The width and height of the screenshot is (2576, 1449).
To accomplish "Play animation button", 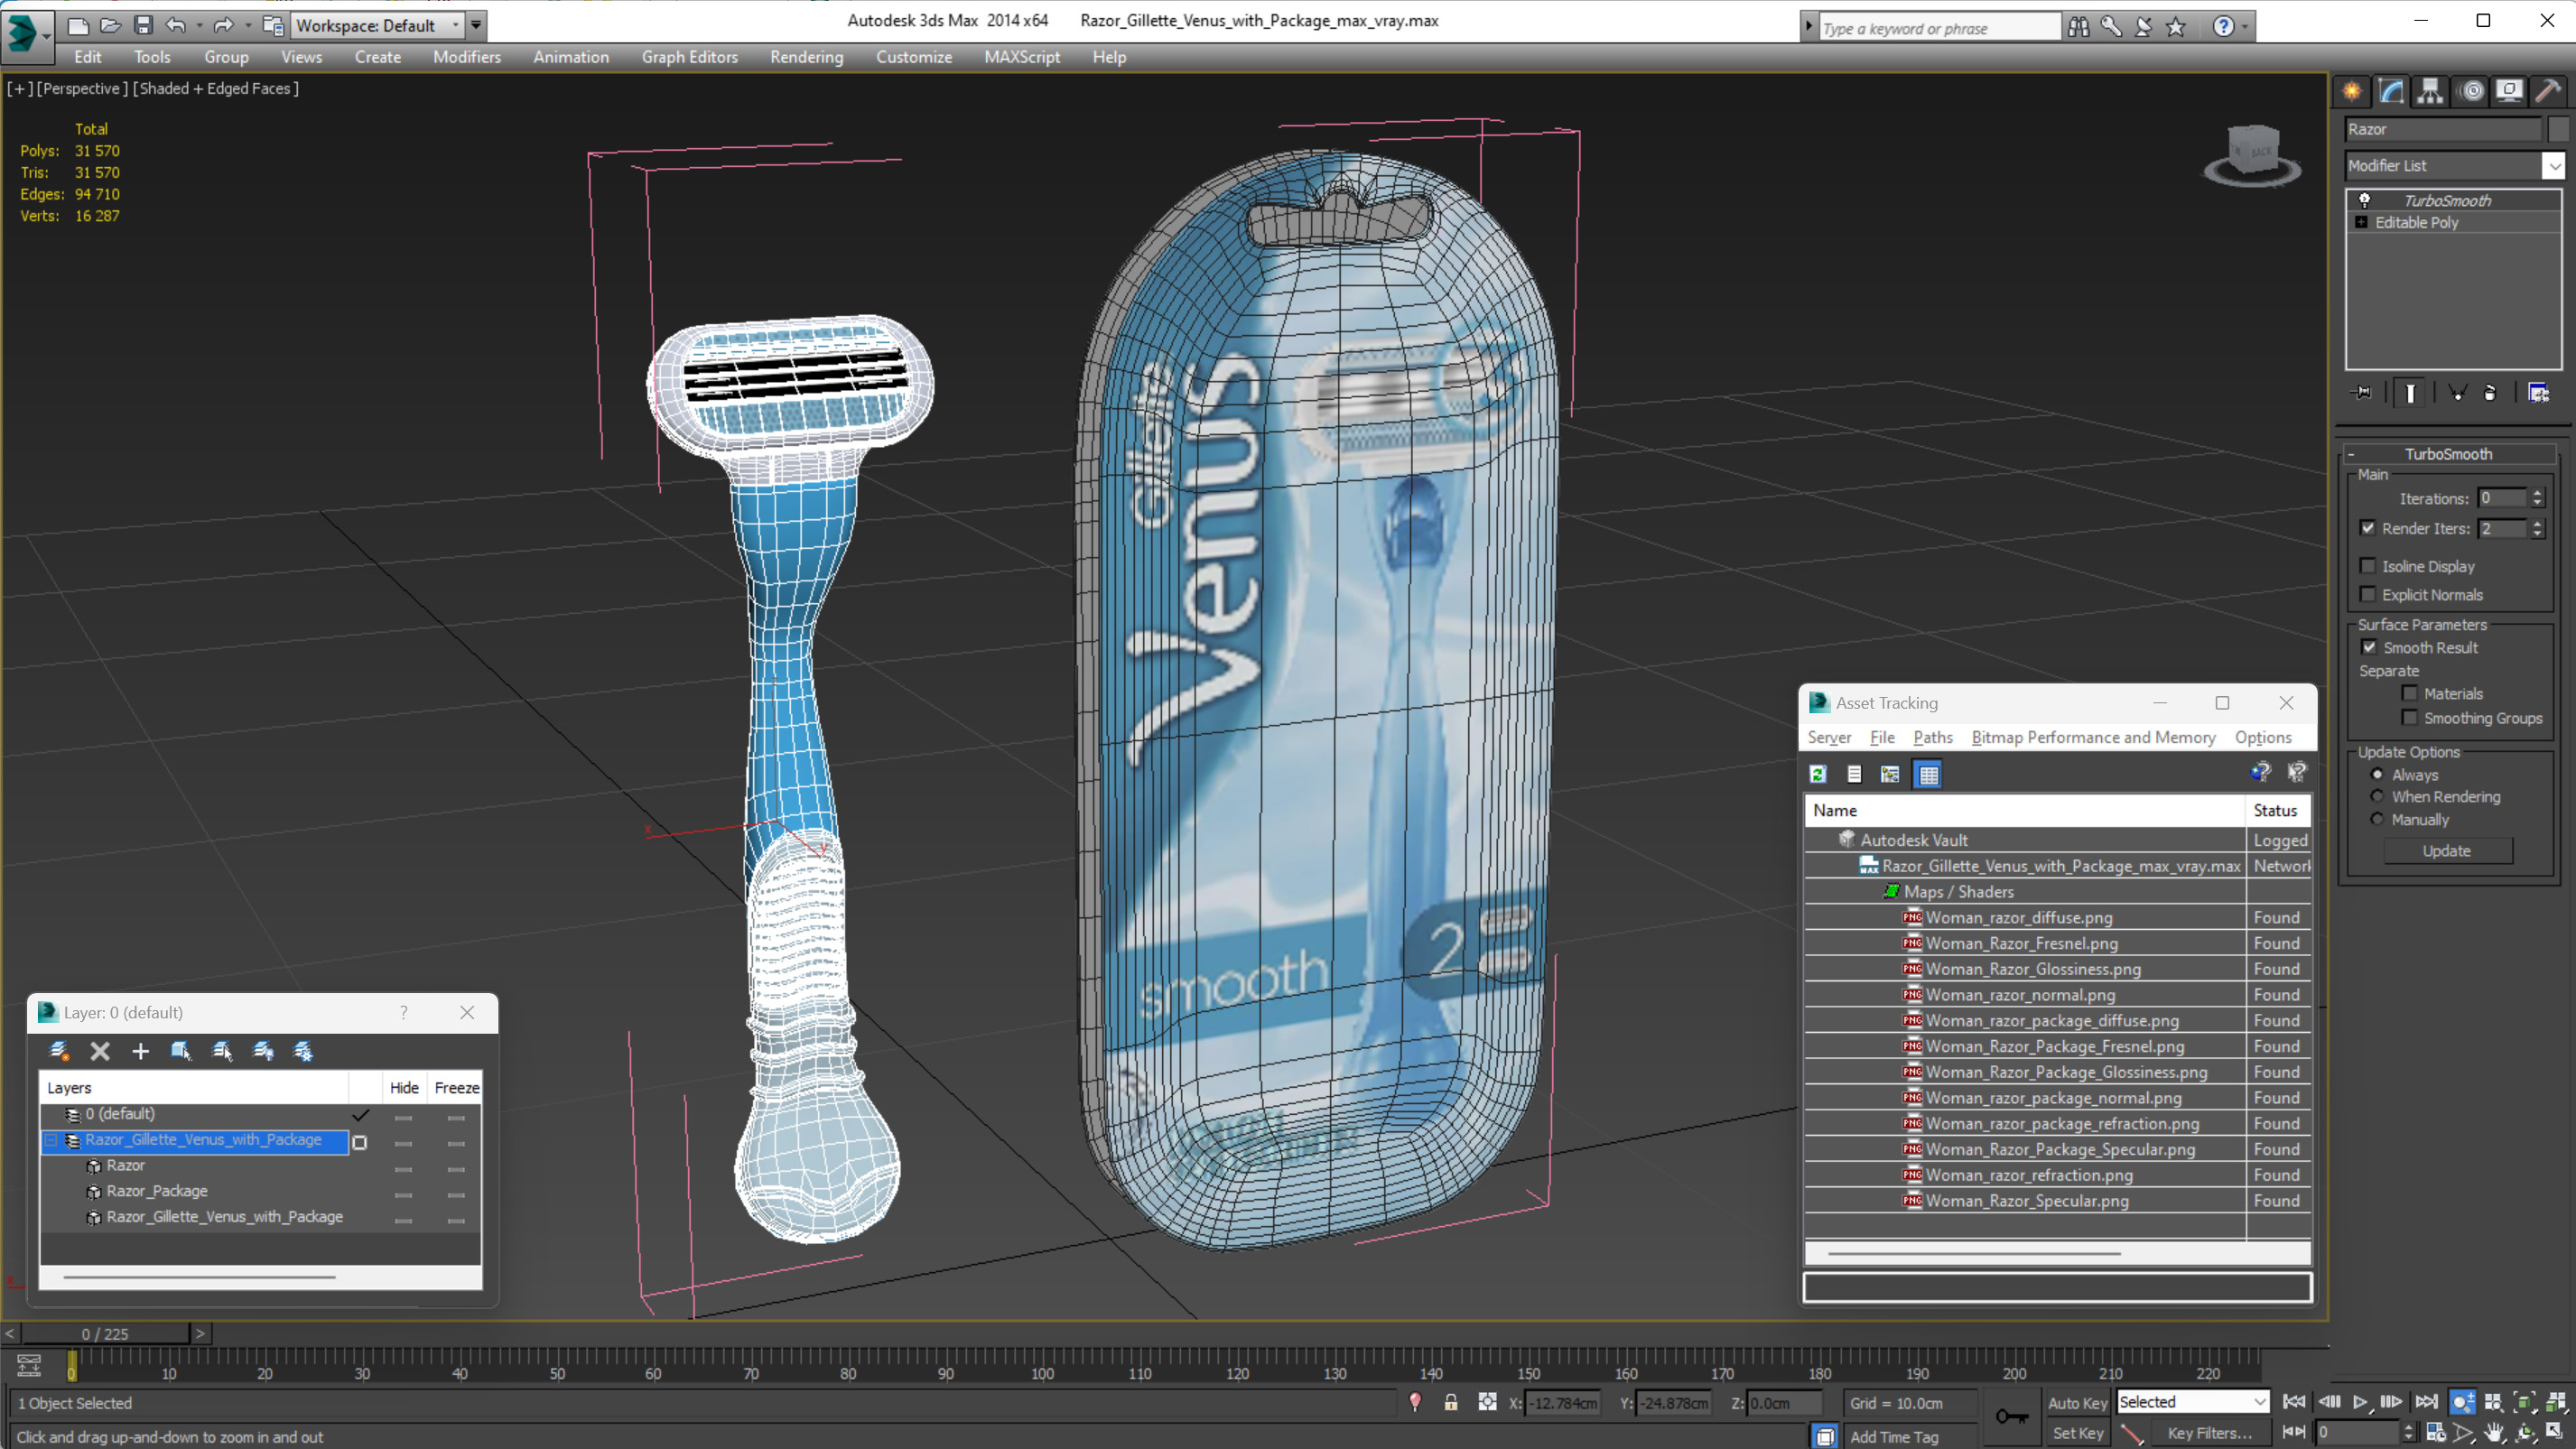I will pyautogui.click(x=2360, y=1402).
